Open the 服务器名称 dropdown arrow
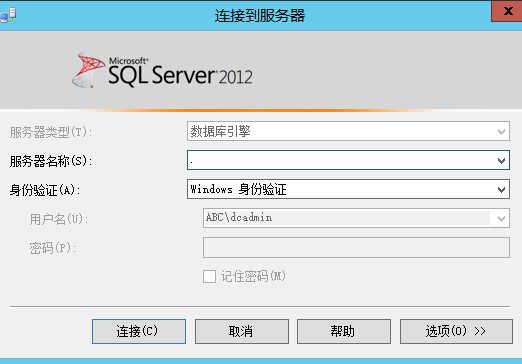Viewport: 522px width, 364px height. 501,161
